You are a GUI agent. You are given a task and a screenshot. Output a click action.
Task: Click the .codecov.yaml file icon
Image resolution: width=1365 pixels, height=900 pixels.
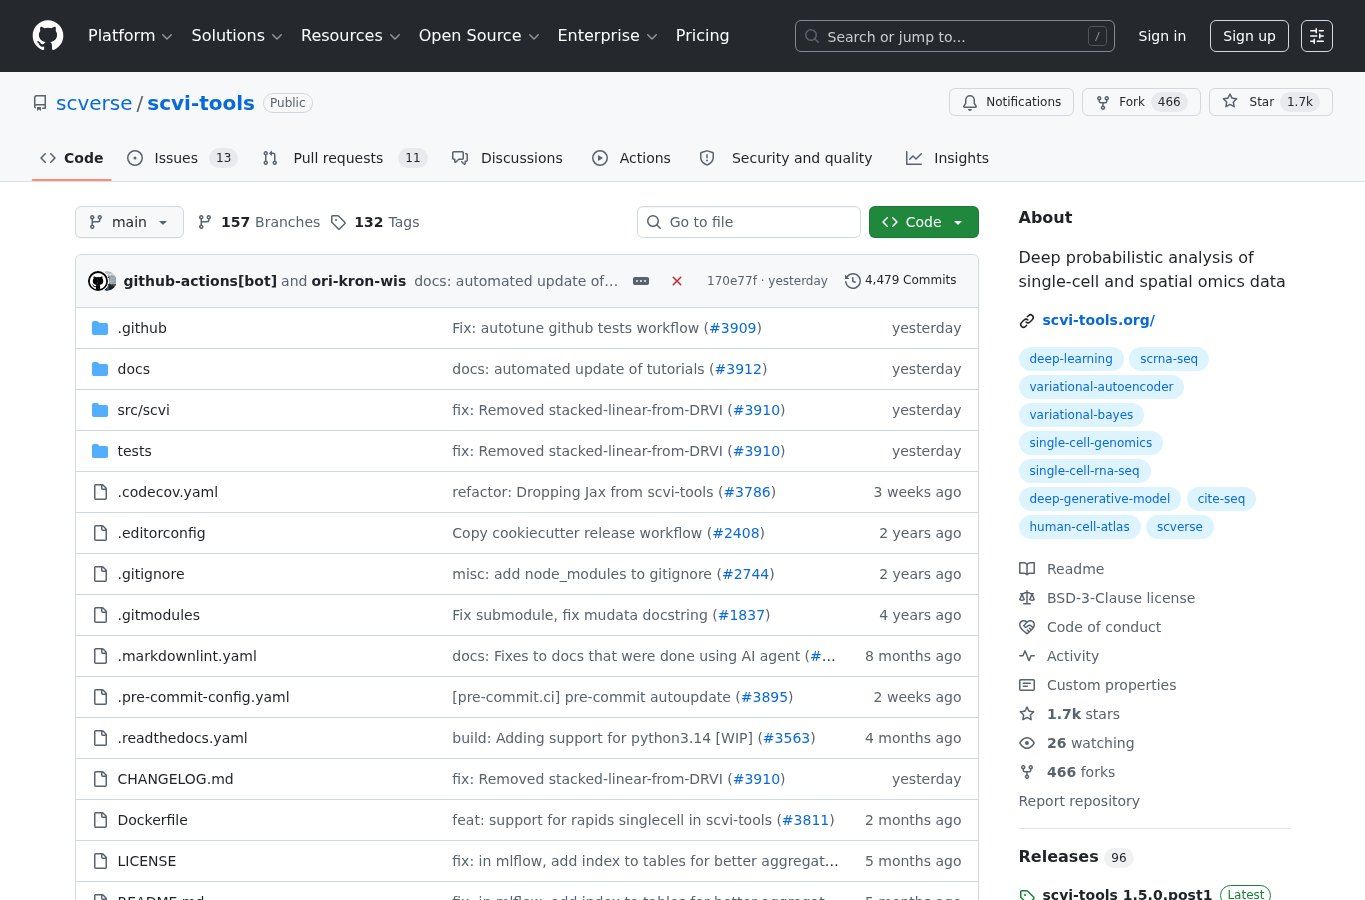100,492
